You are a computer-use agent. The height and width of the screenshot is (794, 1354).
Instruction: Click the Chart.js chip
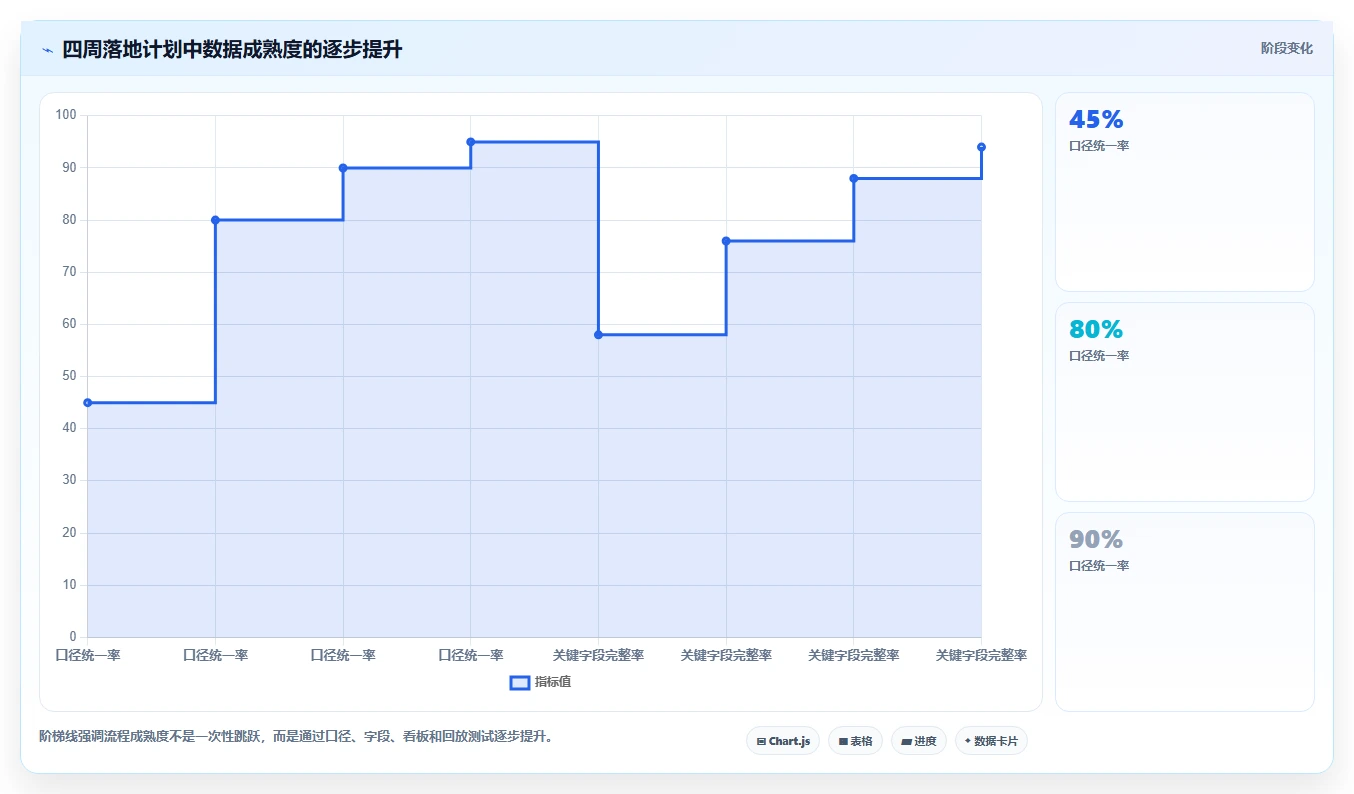(783, 741)
